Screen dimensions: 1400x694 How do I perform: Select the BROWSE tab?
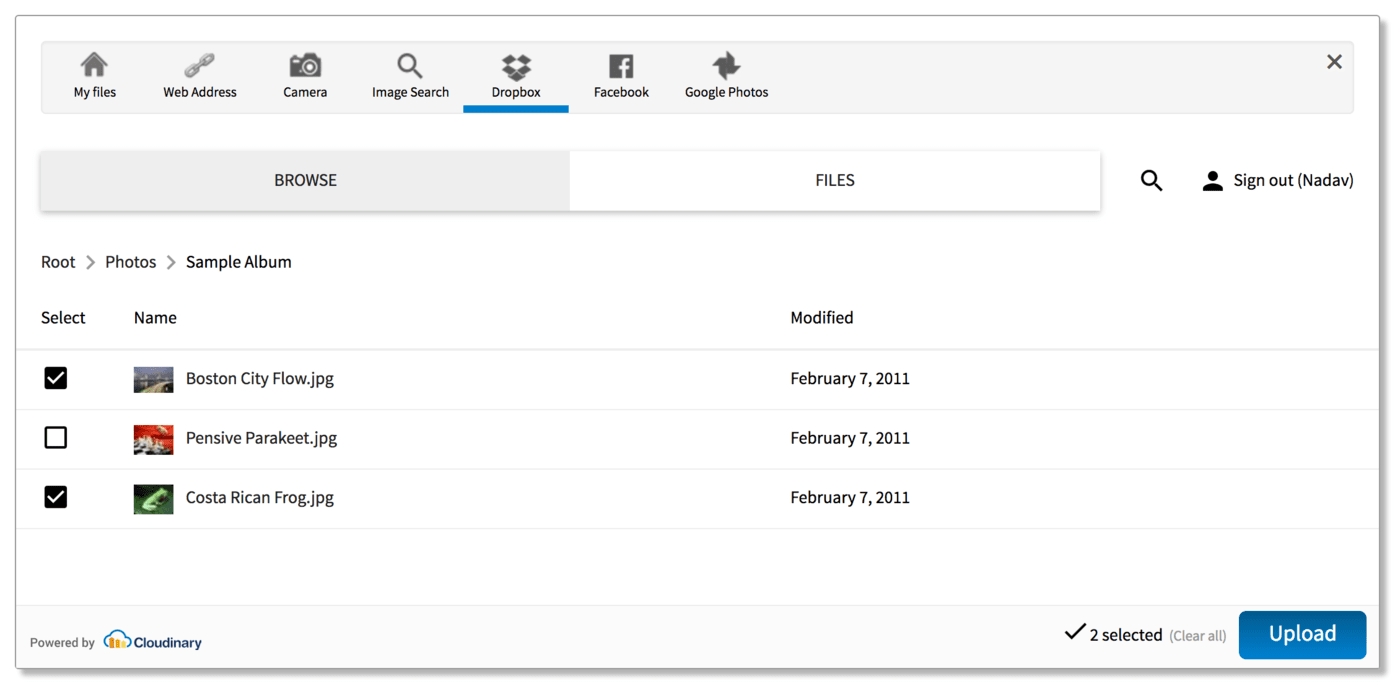[x=305, y=181]
